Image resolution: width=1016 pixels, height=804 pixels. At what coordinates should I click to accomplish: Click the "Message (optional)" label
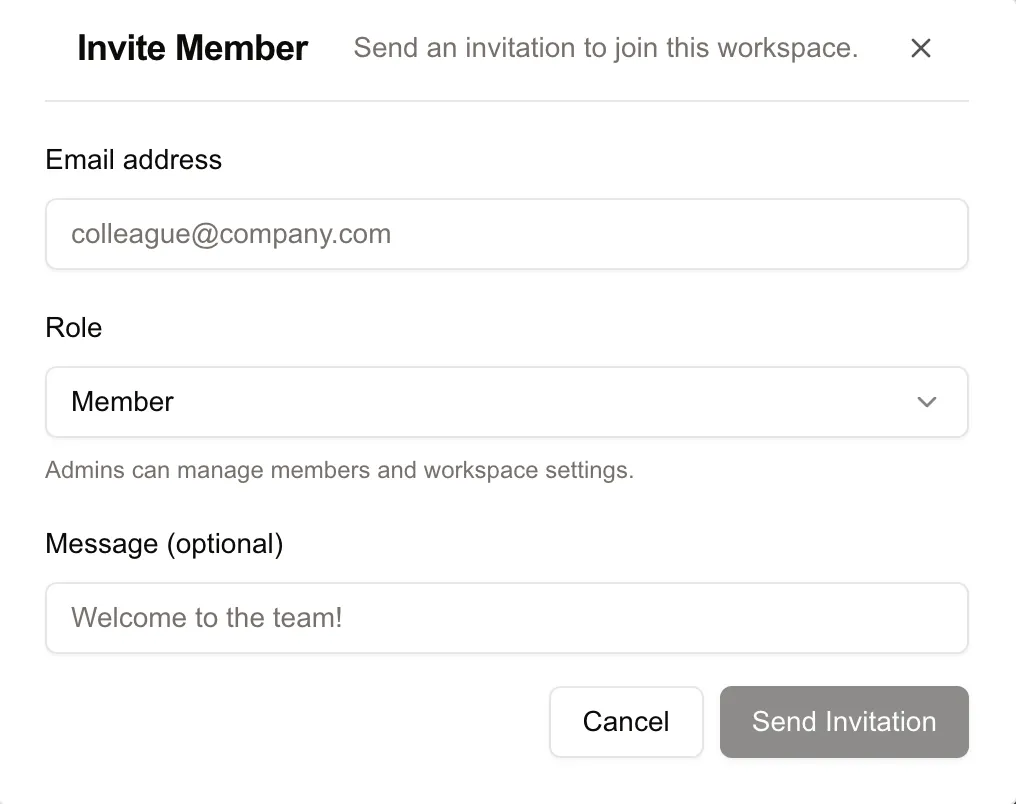click(164, 544)
